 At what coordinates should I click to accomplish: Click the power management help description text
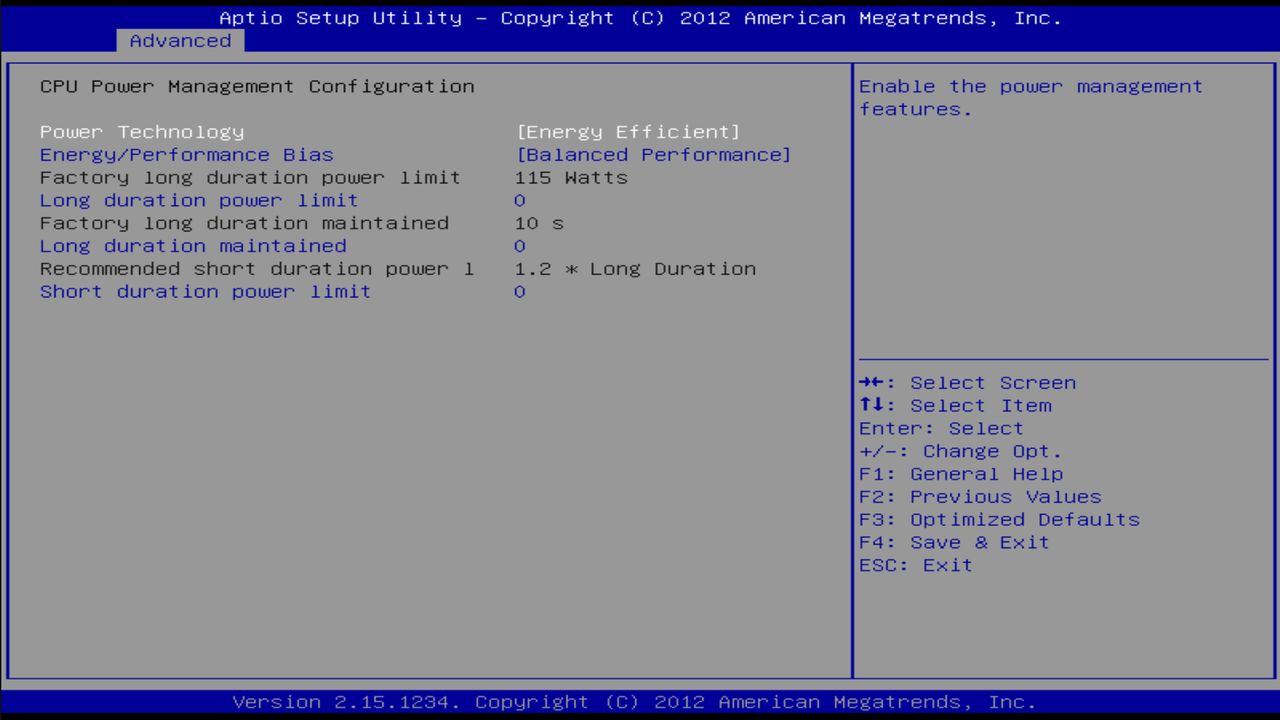[1031, 98]
